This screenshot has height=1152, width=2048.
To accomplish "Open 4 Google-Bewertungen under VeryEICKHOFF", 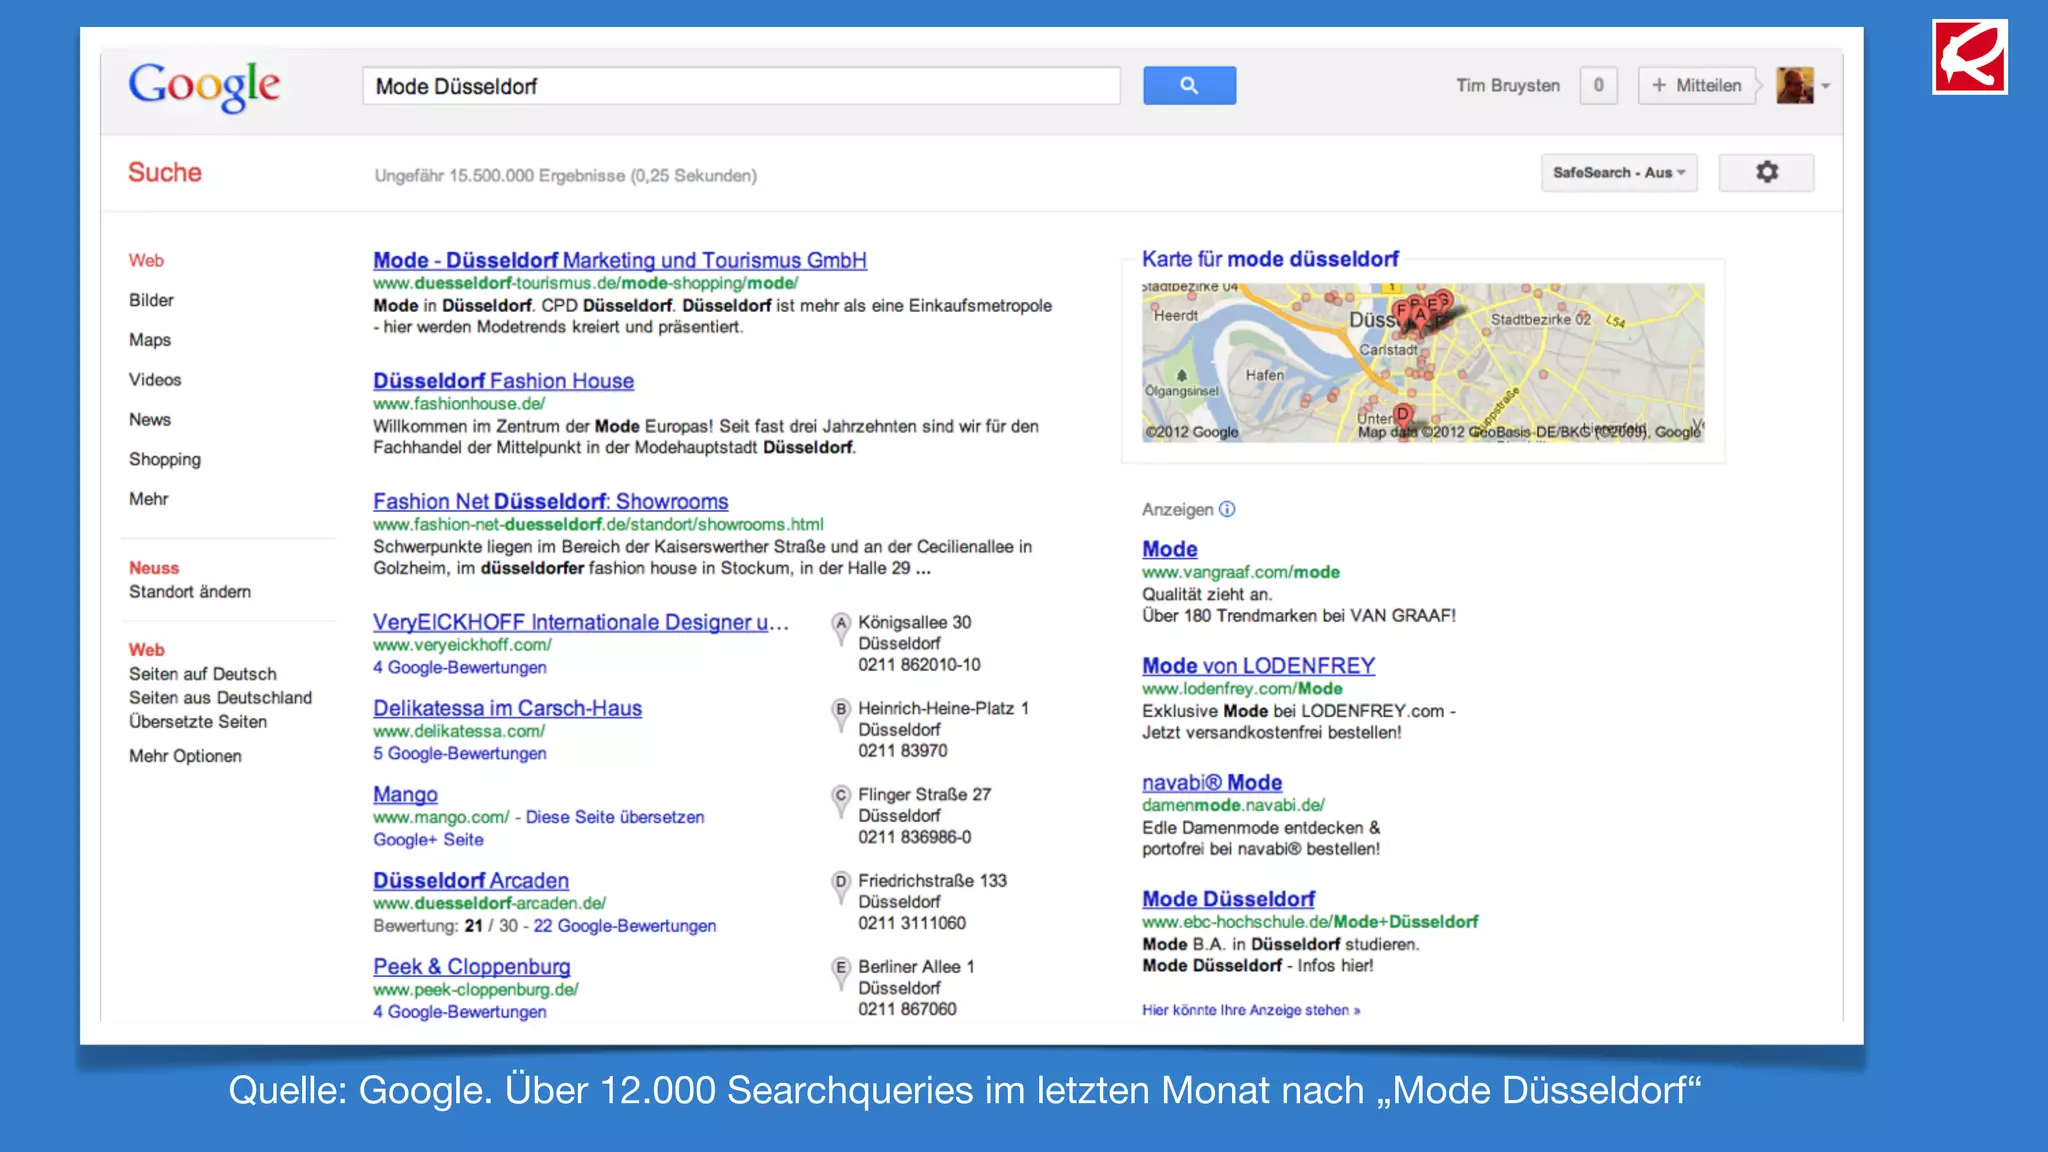I will click(x=460, y=668).
